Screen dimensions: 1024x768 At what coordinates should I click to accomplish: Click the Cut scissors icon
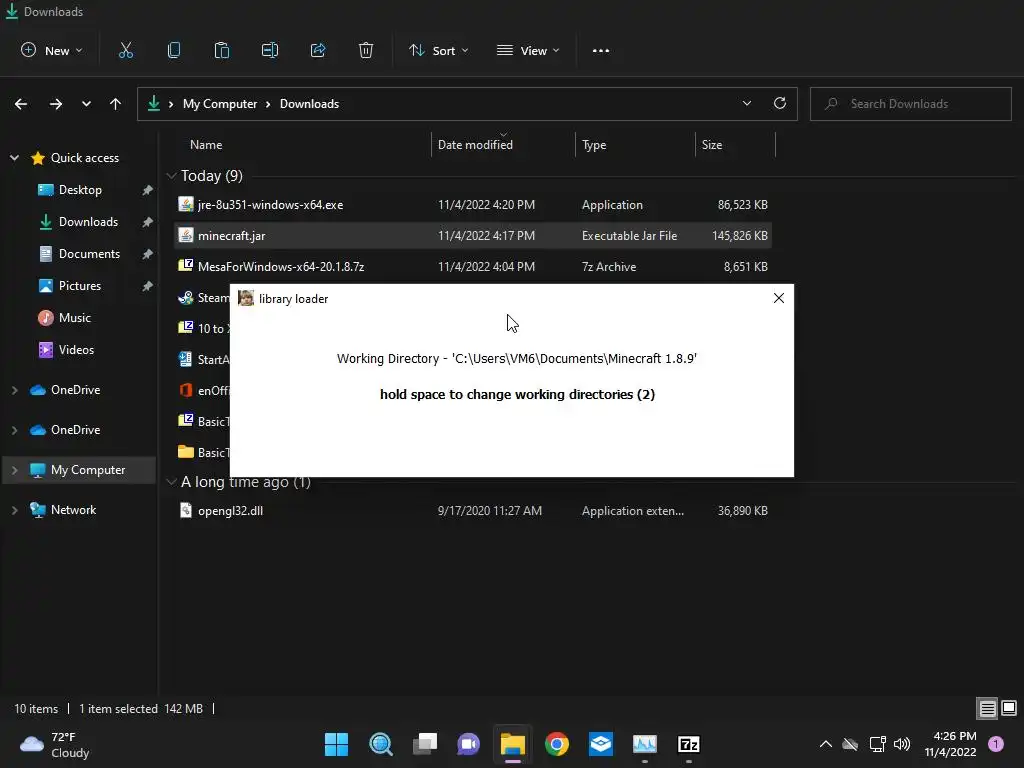tap(126, 50)
